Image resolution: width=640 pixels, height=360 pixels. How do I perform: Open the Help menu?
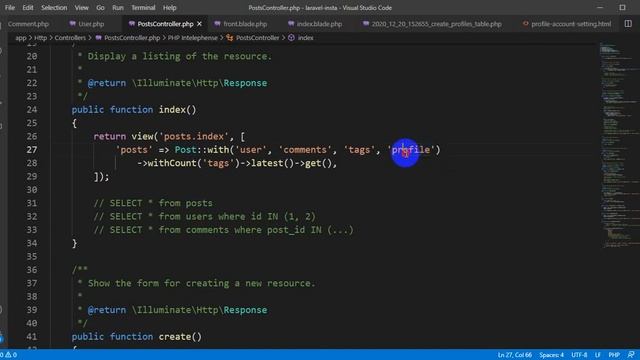(x=169, y=8)
